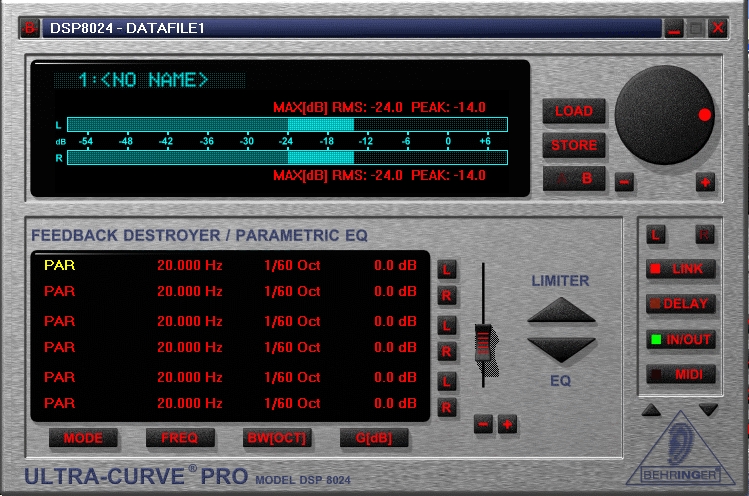
Task: Select PAR in the sixth filter row
Action: pos(59,403)
